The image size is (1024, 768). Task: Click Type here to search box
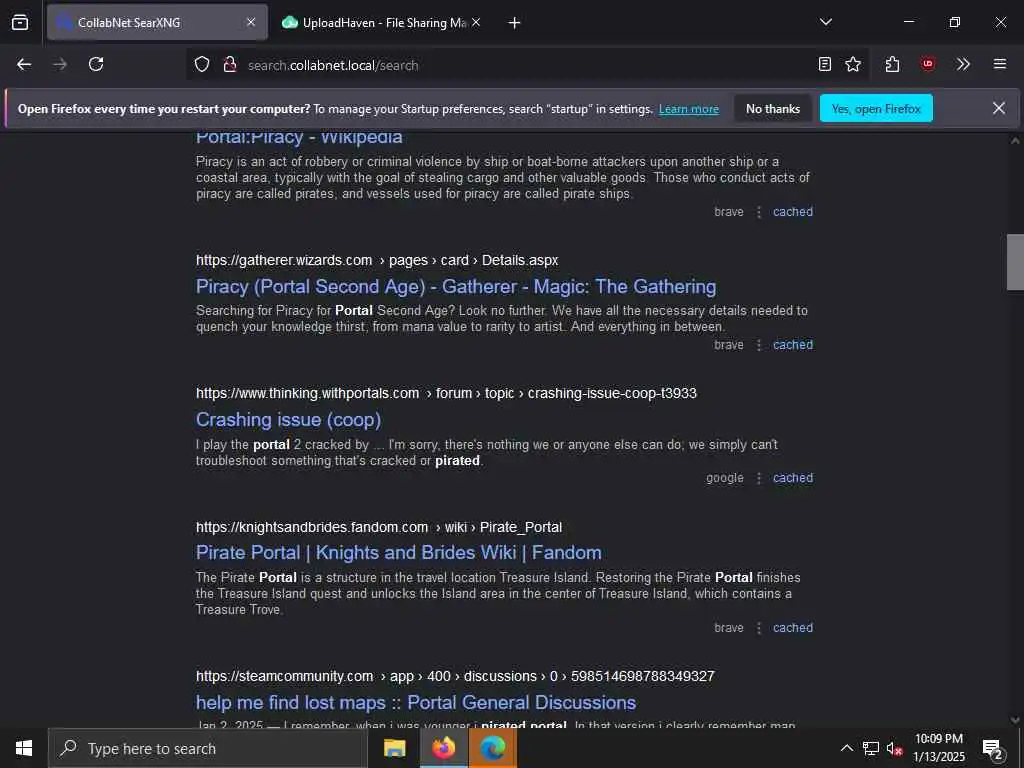click(209, 748)
